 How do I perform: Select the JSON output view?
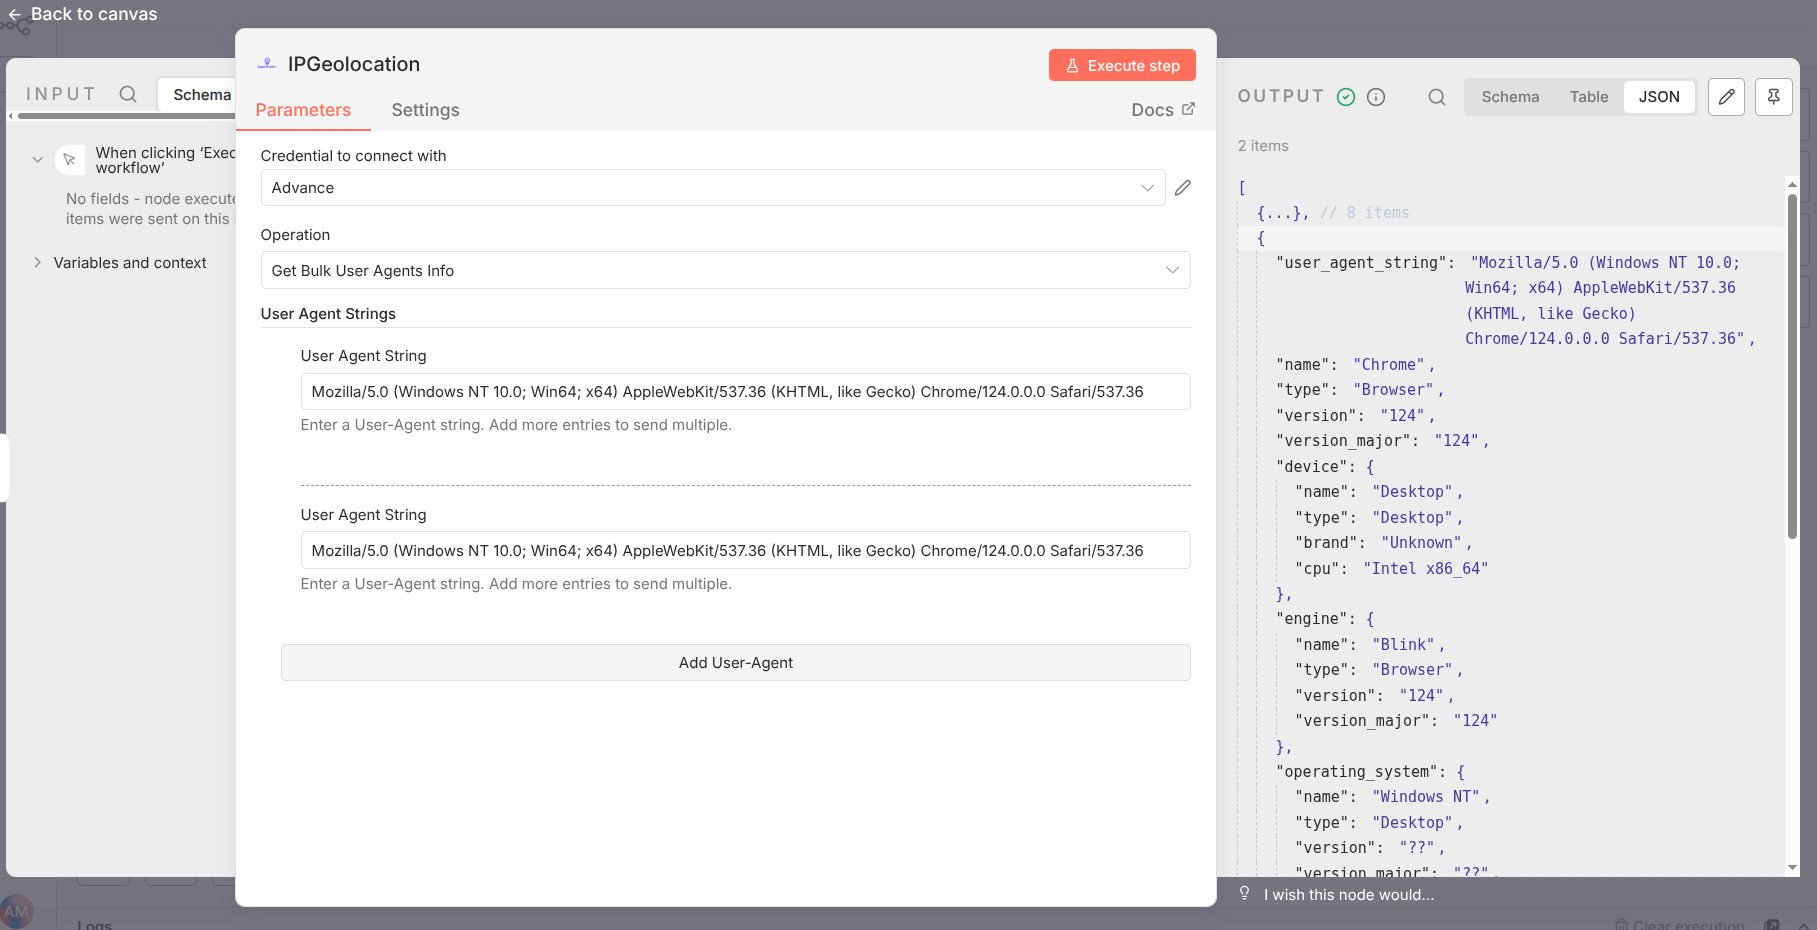pos(1658,97)
